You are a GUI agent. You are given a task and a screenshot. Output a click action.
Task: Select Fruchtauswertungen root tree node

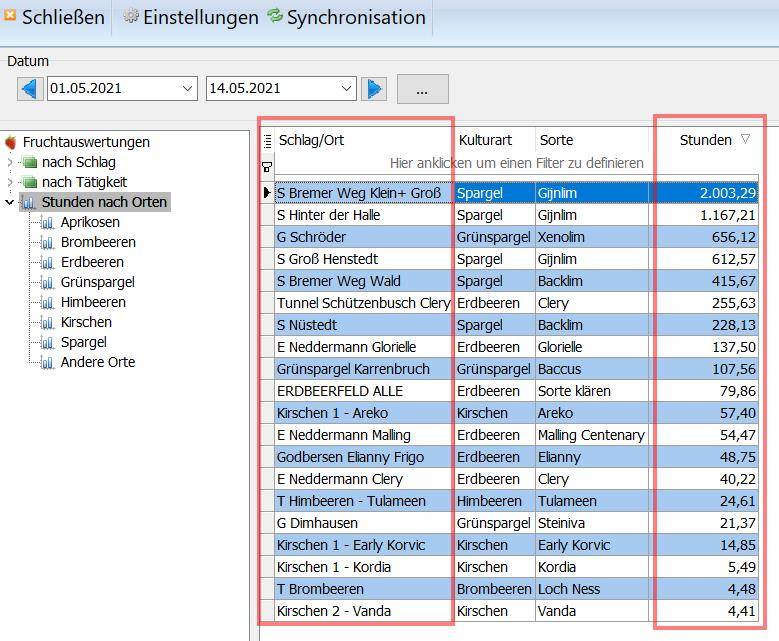click(x=86, y=143)
